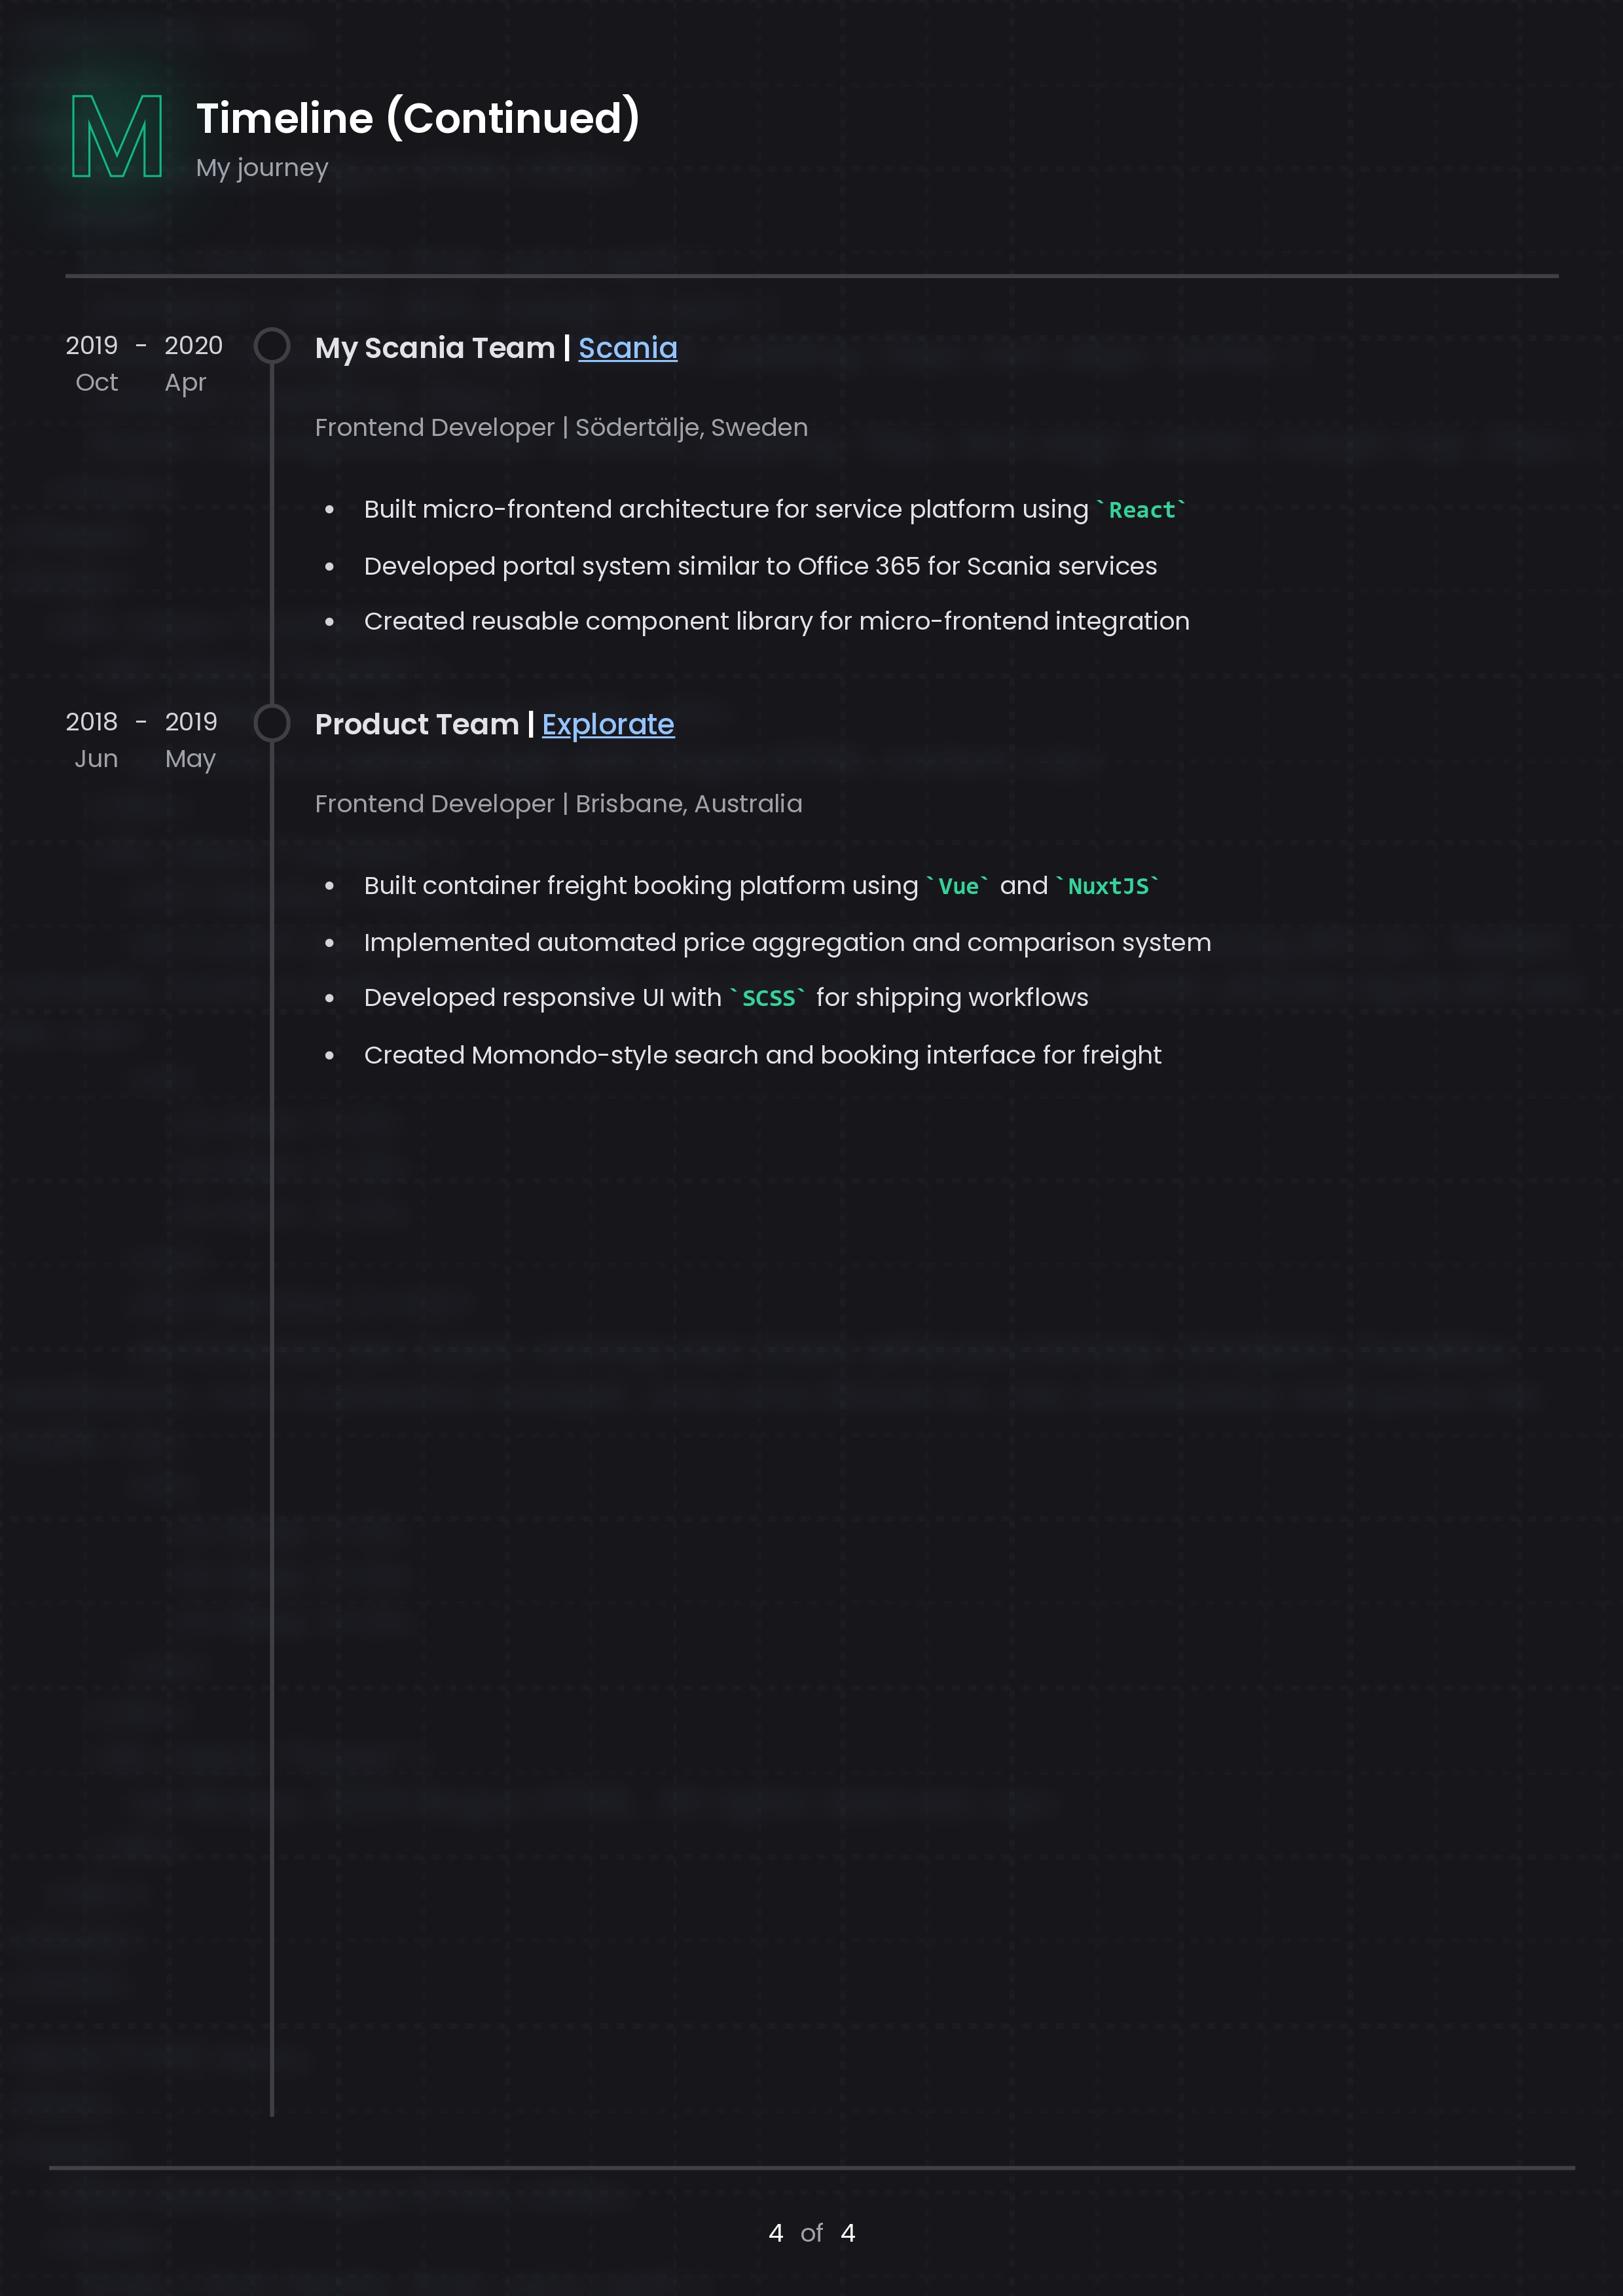Click Frontend Developer Södertälje, Sweden line
This screenshot has height=2296, width=1623.
(x=560, y=428)
